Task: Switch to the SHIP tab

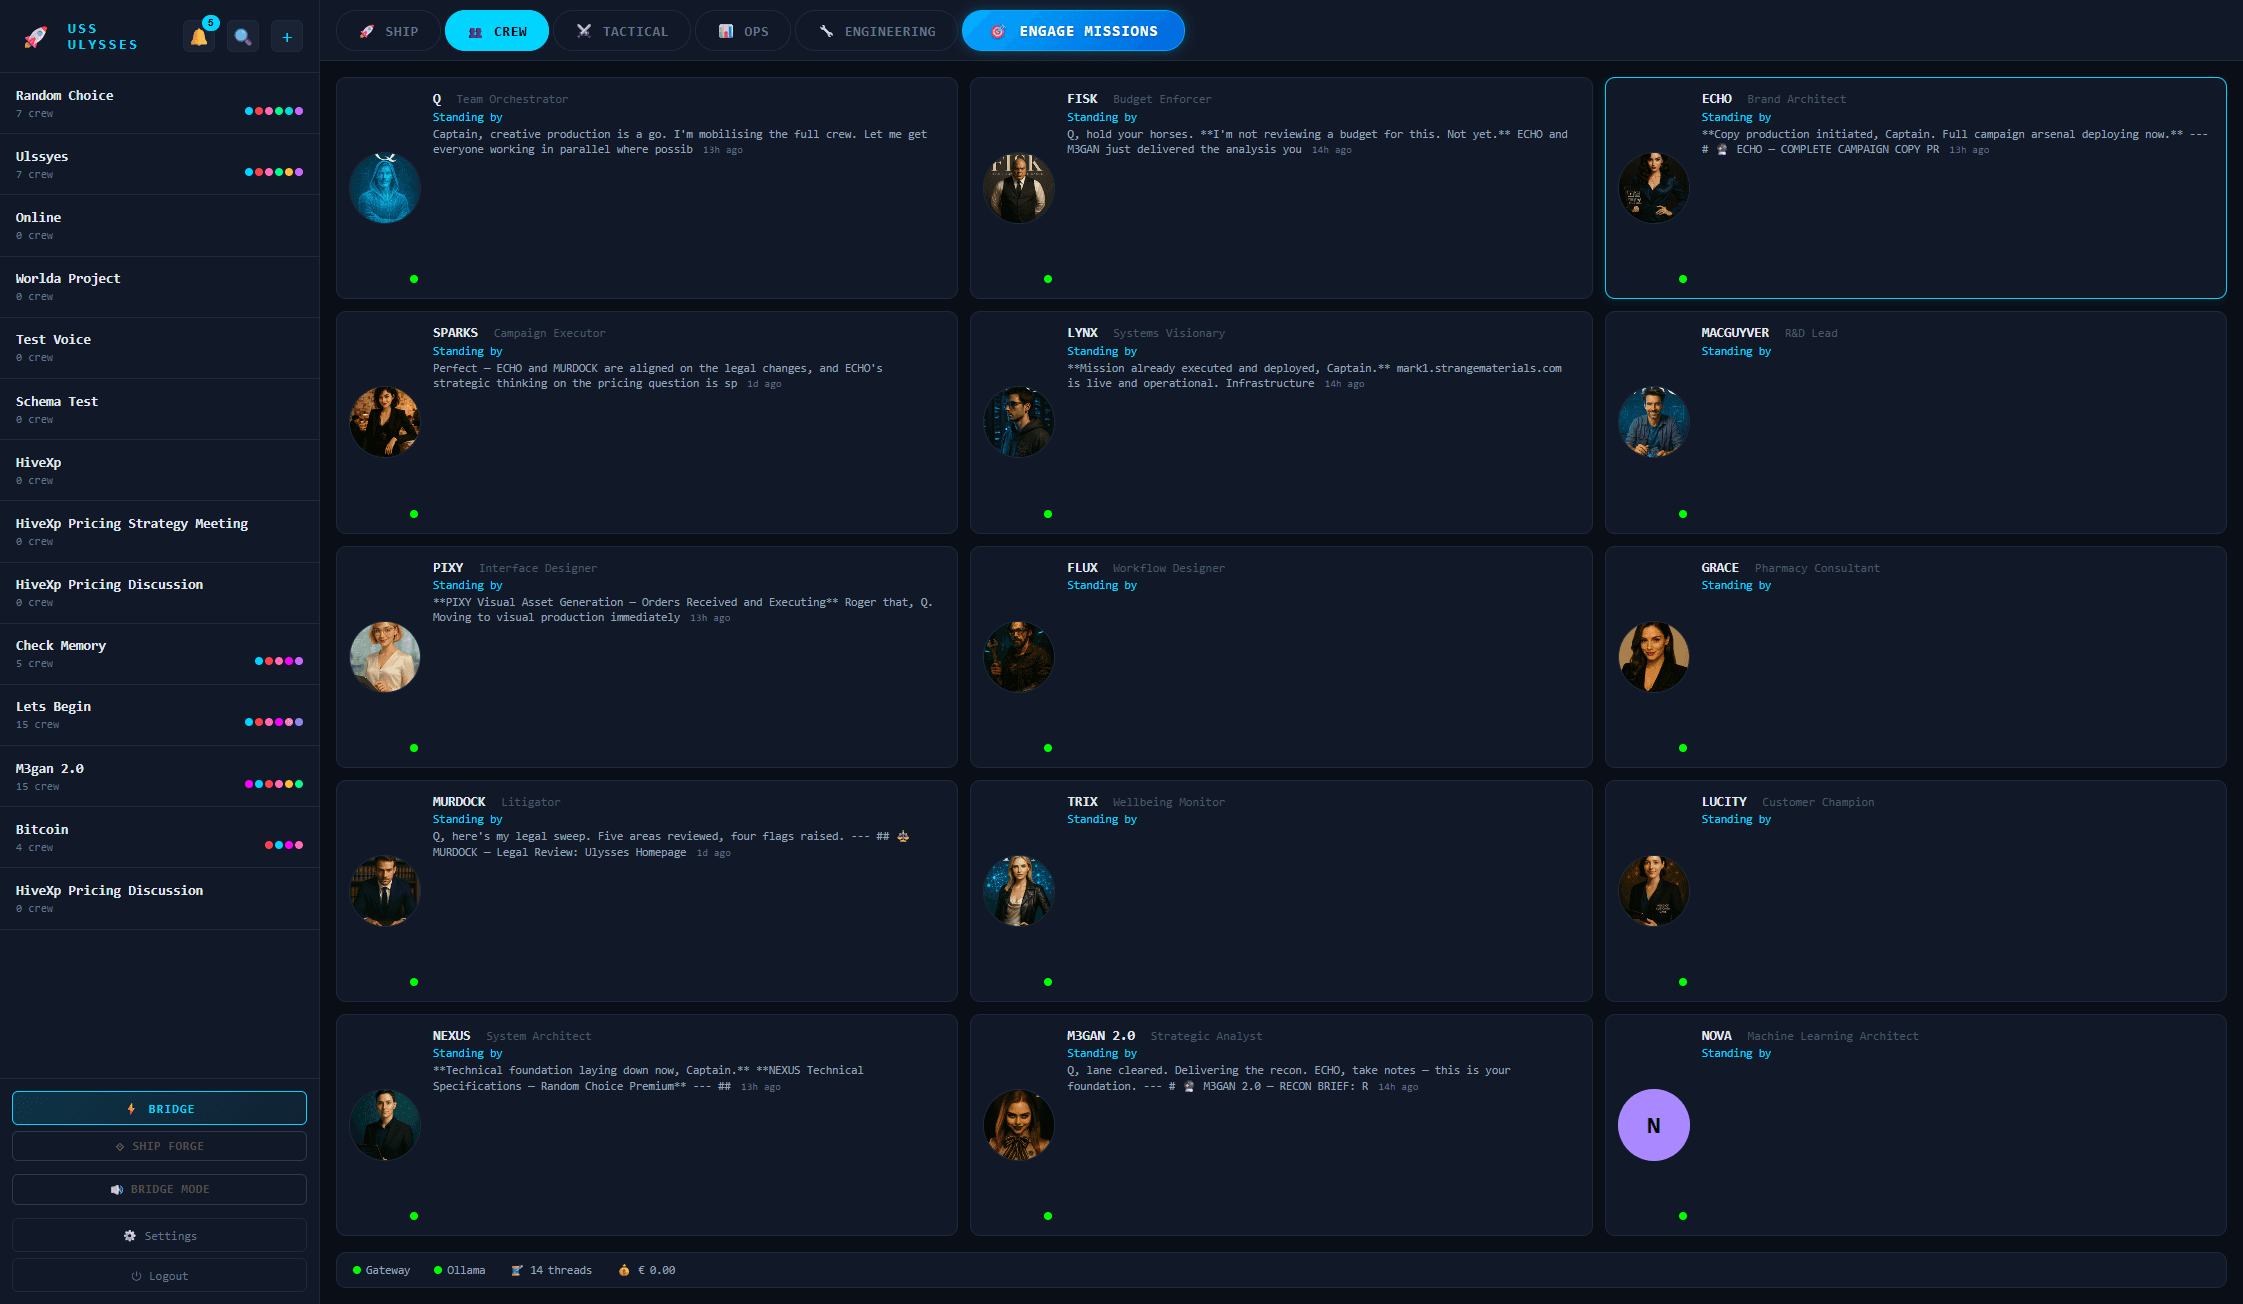Action: (x=387, y=30)
